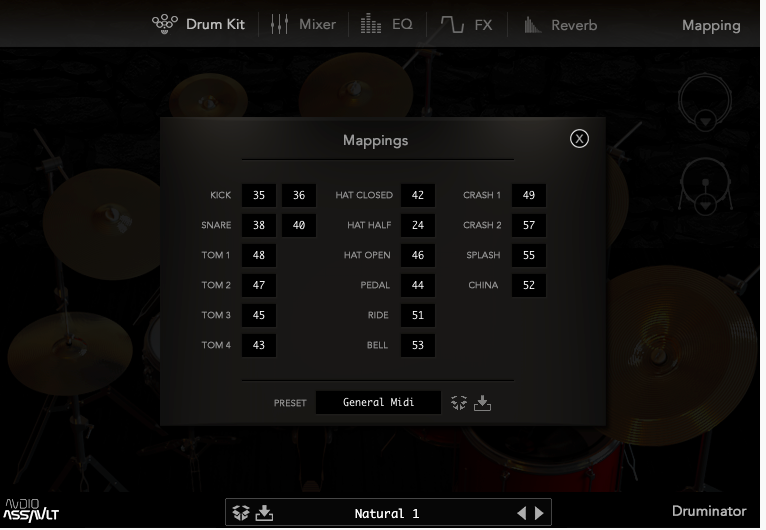Edit PEDAL note value 44
This screenshot has width=766, height=530.
click(418, 285)
